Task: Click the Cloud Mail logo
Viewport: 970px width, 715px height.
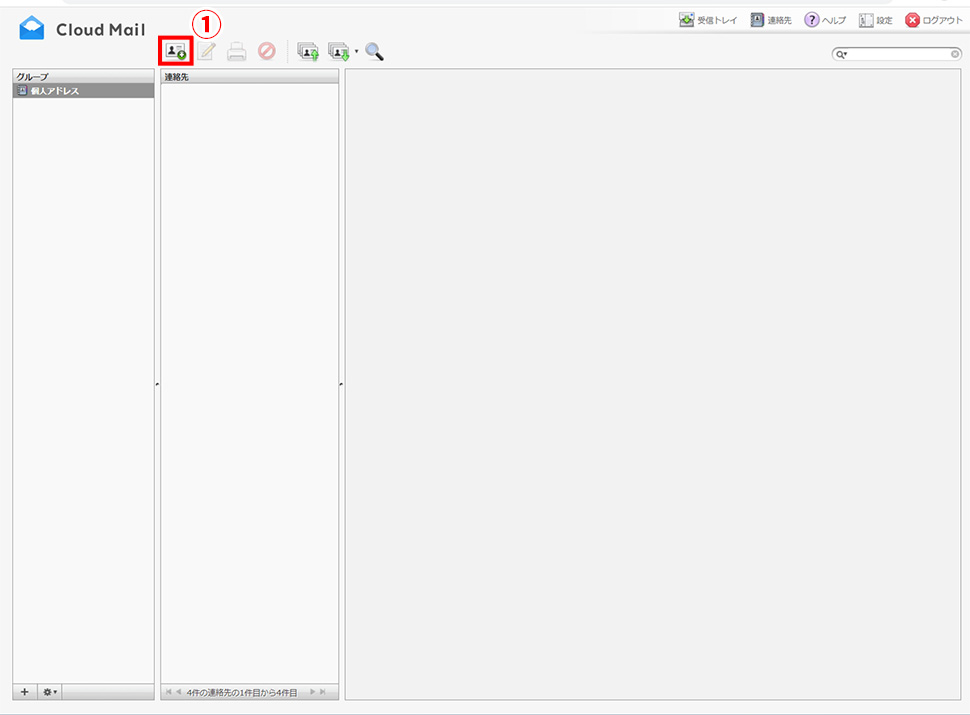Action: pyautogui.click(x=82, y=29)
